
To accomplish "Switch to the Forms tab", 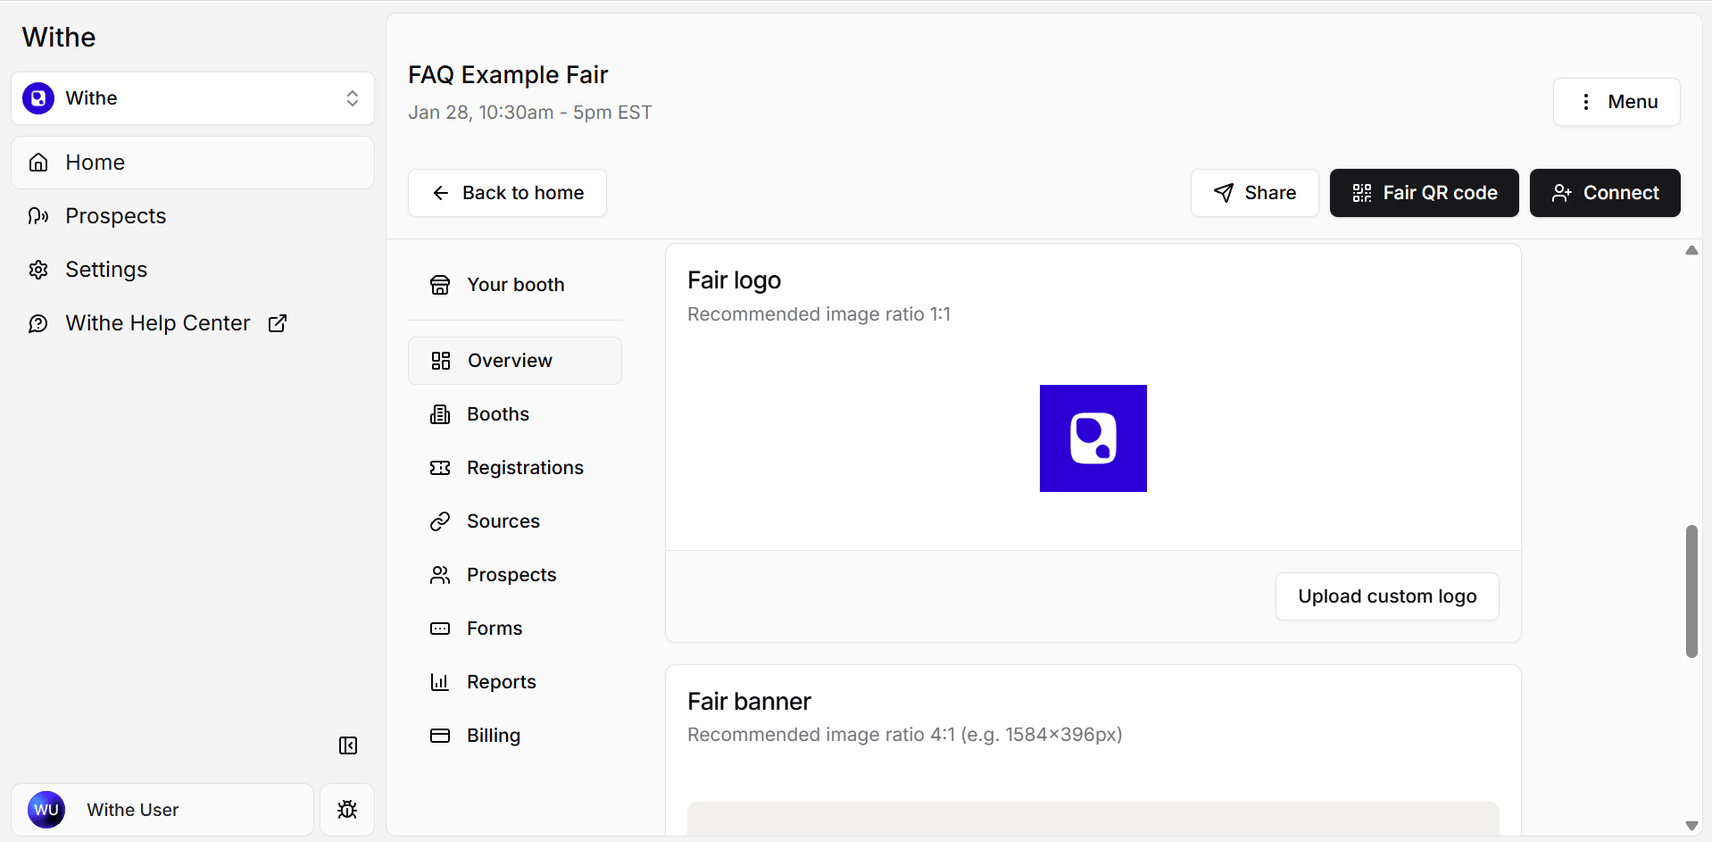I will (x=515, y=628).
